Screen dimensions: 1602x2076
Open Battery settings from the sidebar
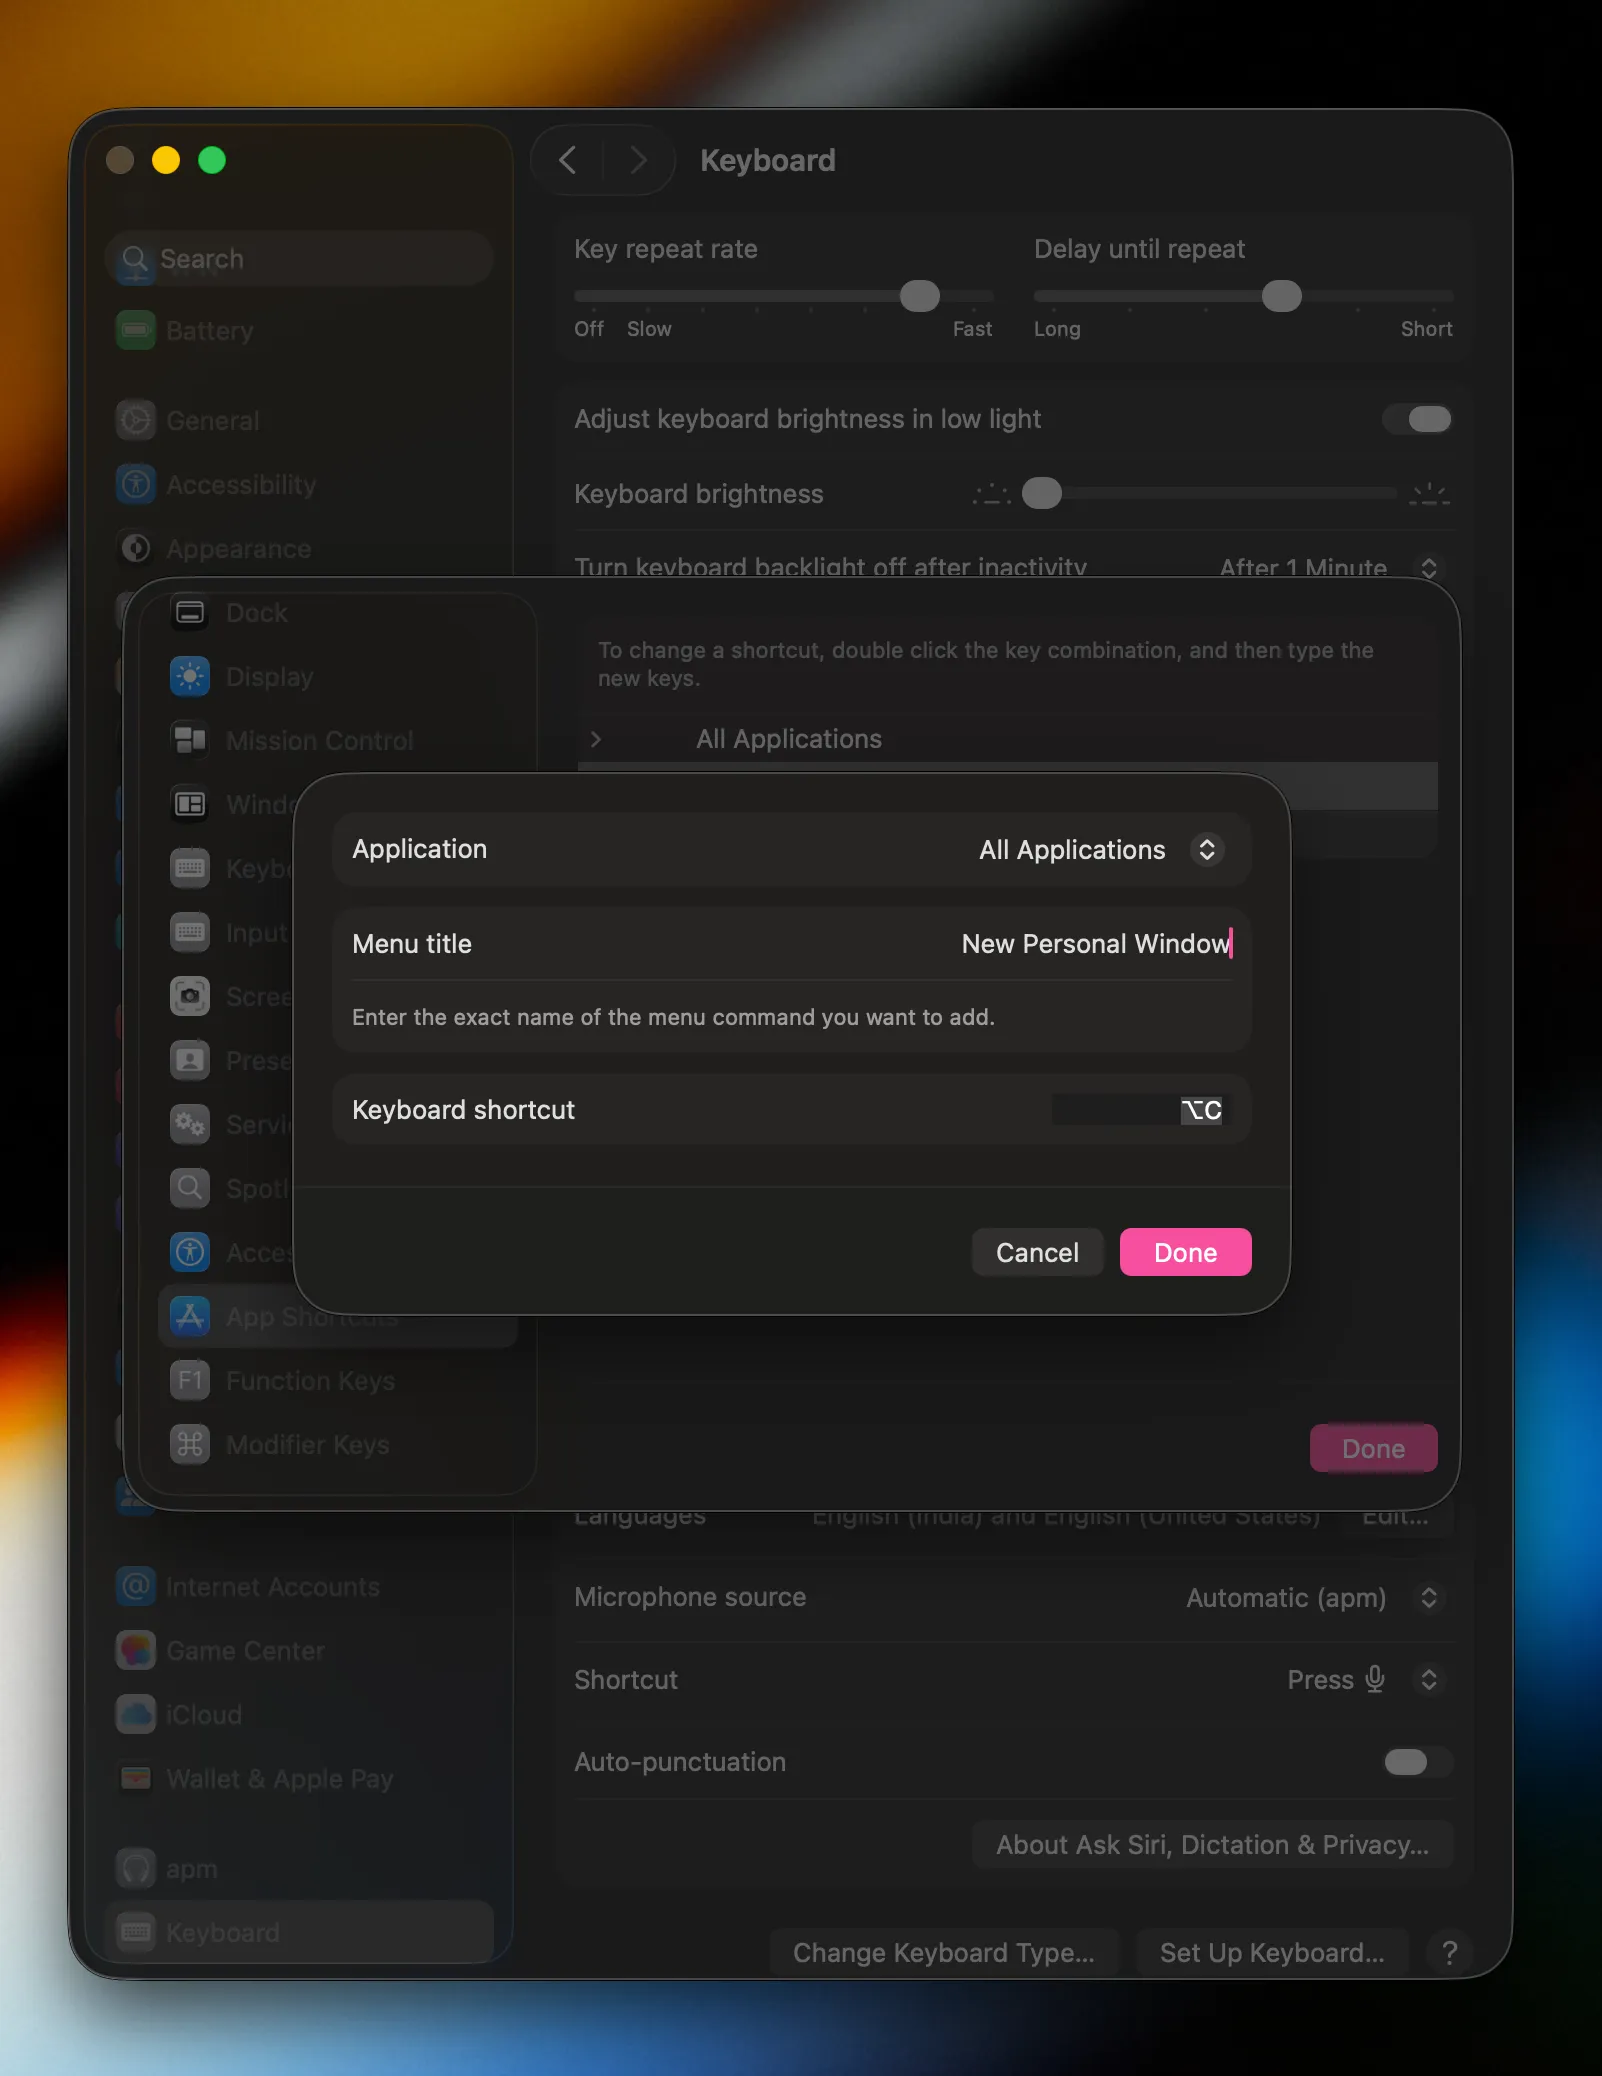click(x=211, y=331)
